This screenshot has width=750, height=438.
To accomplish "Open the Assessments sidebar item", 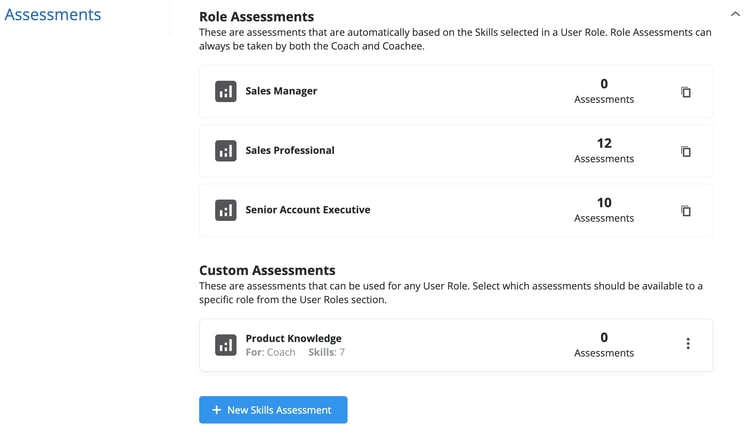I will pyautogui.click(x=53, y=15).
